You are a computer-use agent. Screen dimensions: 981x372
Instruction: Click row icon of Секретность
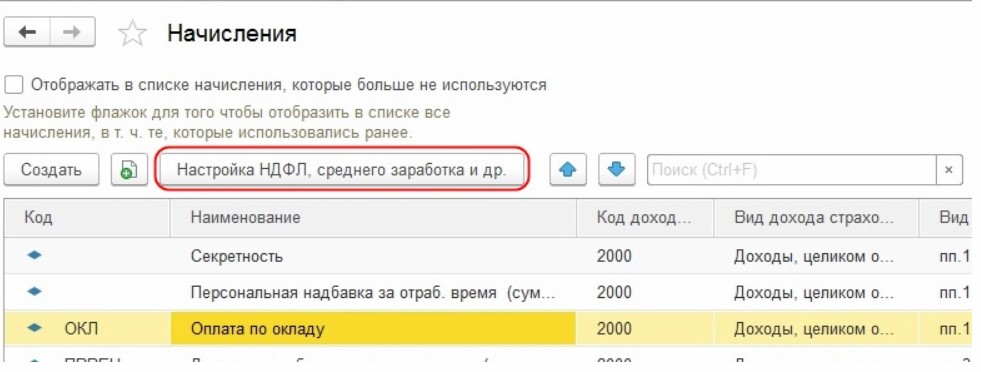tap(35, 255)
